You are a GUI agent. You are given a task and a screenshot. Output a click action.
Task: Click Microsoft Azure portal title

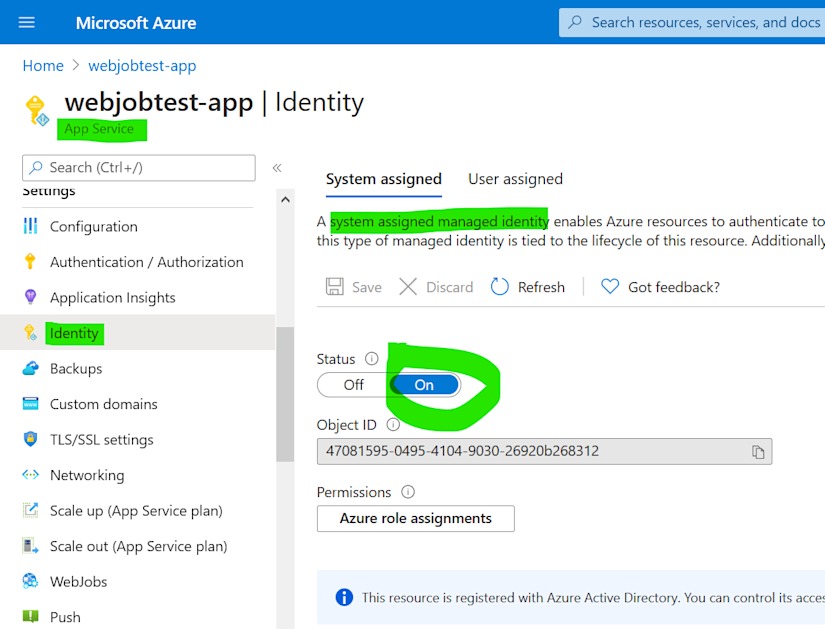pos(136,23)
